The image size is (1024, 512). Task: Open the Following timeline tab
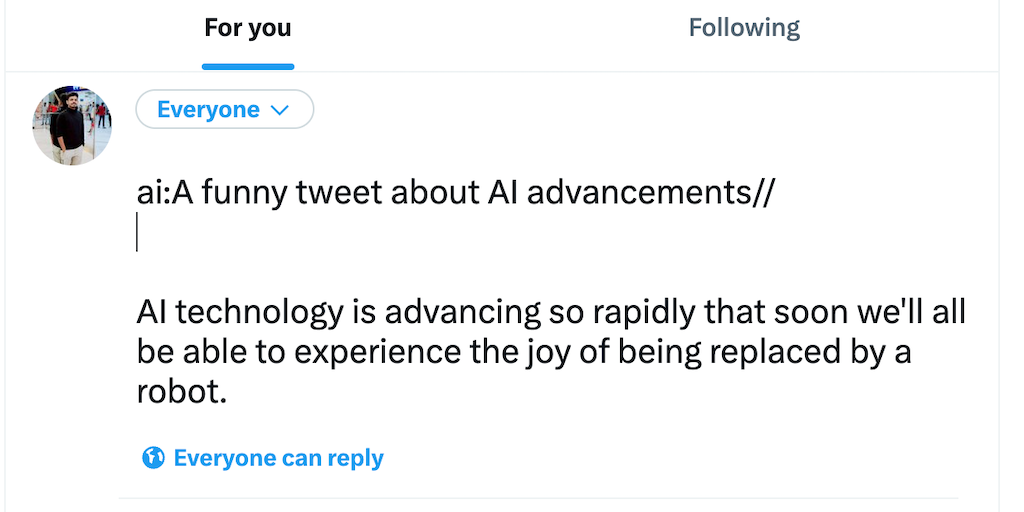pyautogui.click(x=744, y=28)
